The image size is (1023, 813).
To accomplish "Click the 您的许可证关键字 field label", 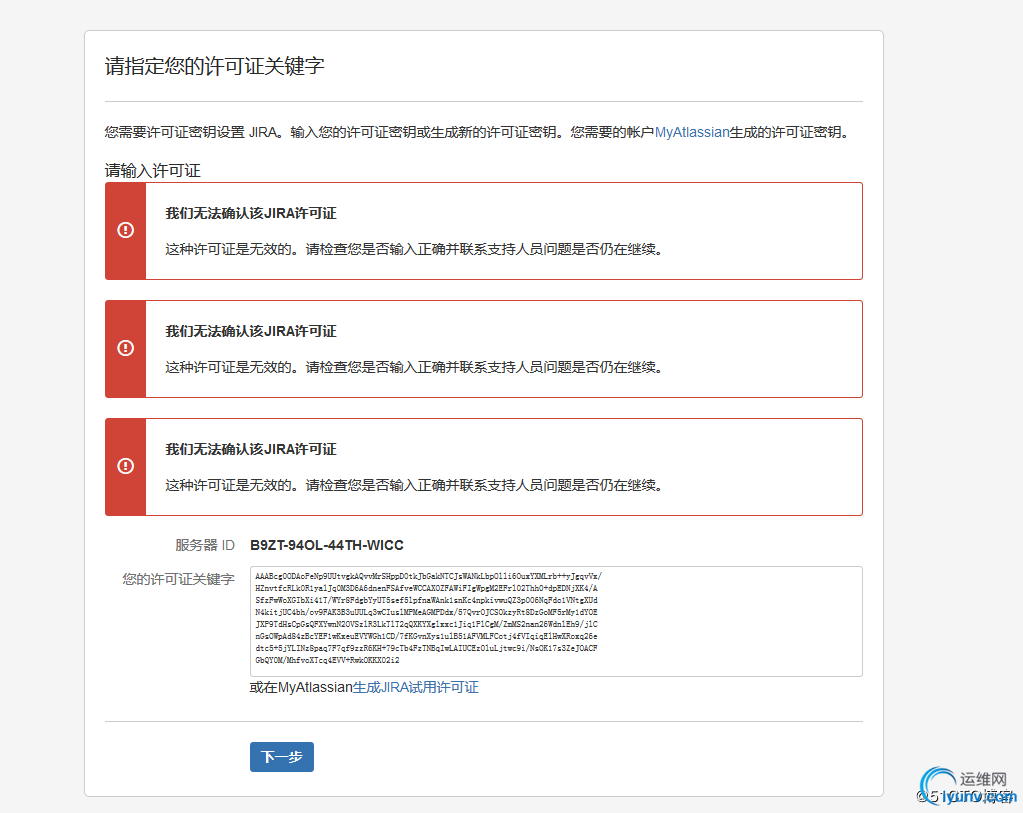I will click(178, 579).
